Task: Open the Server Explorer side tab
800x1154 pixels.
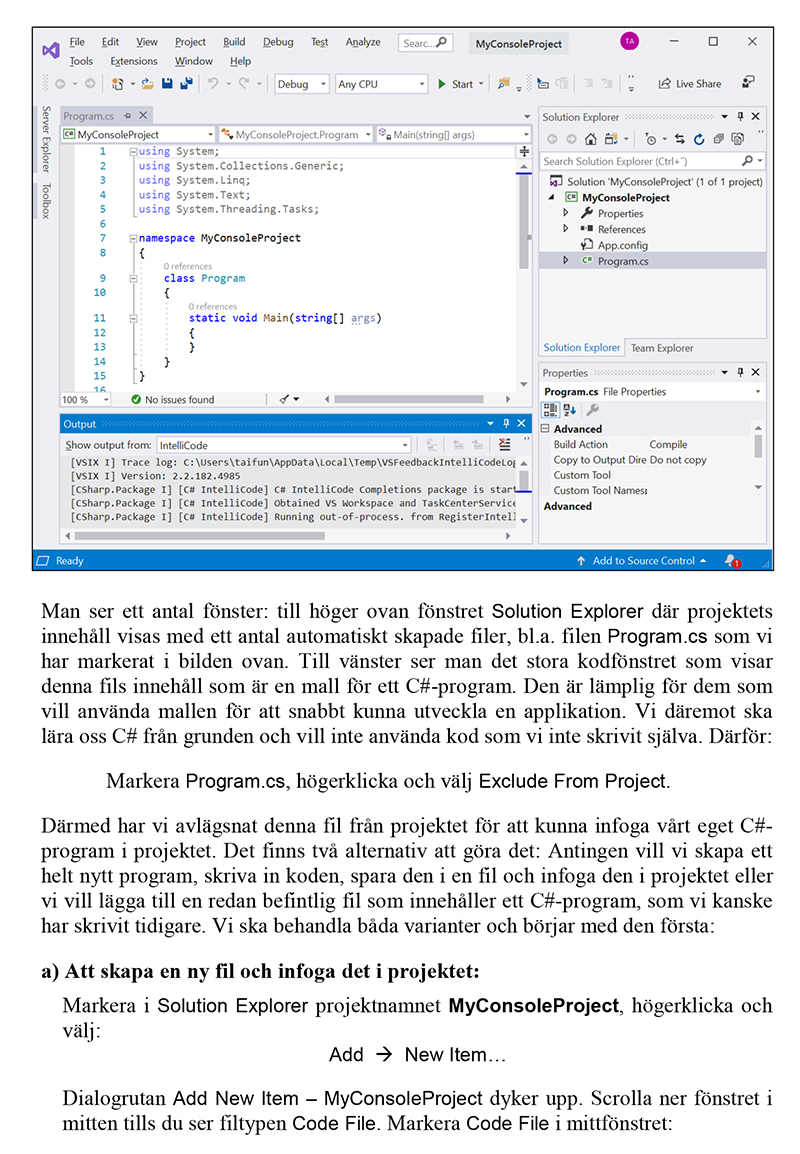Action: point(46,139)
